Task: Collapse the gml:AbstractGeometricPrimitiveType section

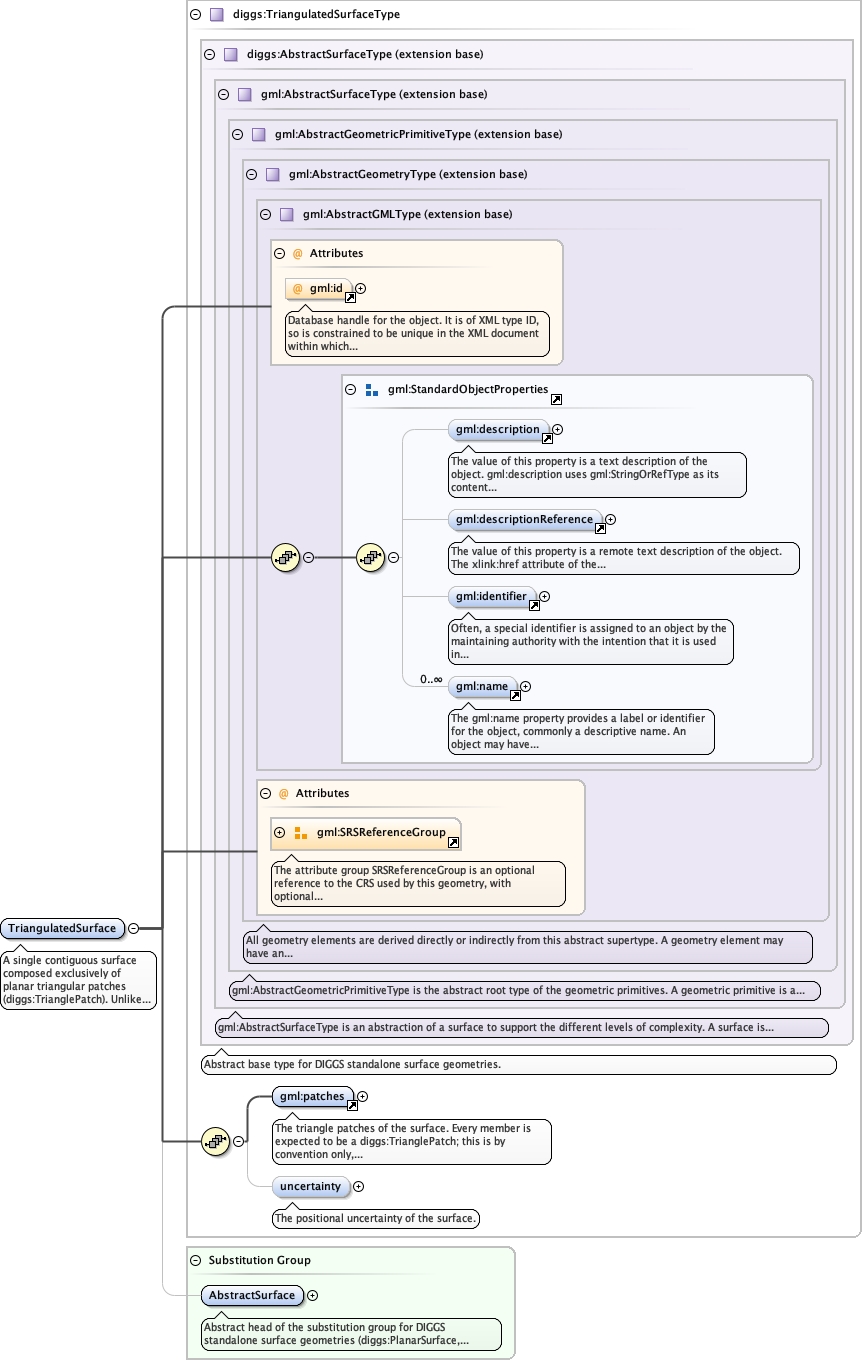Action: [236, 134]
